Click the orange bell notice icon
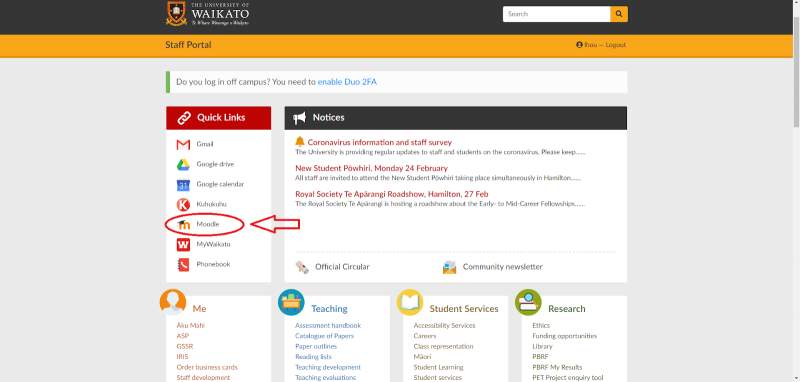Image resolution: width=800 pixels, height=382 pixels. pos(300,142)
